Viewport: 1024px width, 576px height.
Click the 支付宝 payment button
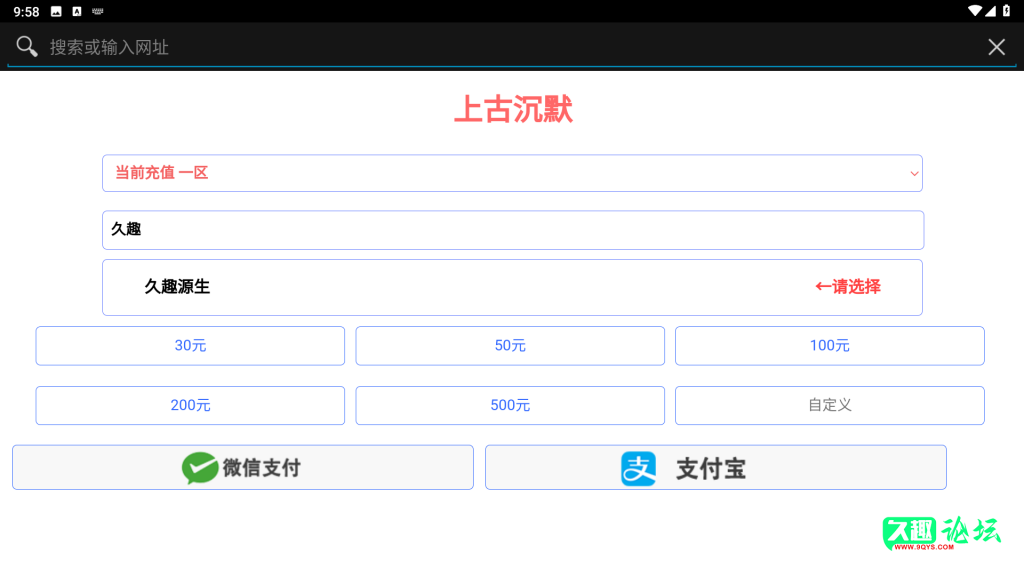click(x=715, y=466)
